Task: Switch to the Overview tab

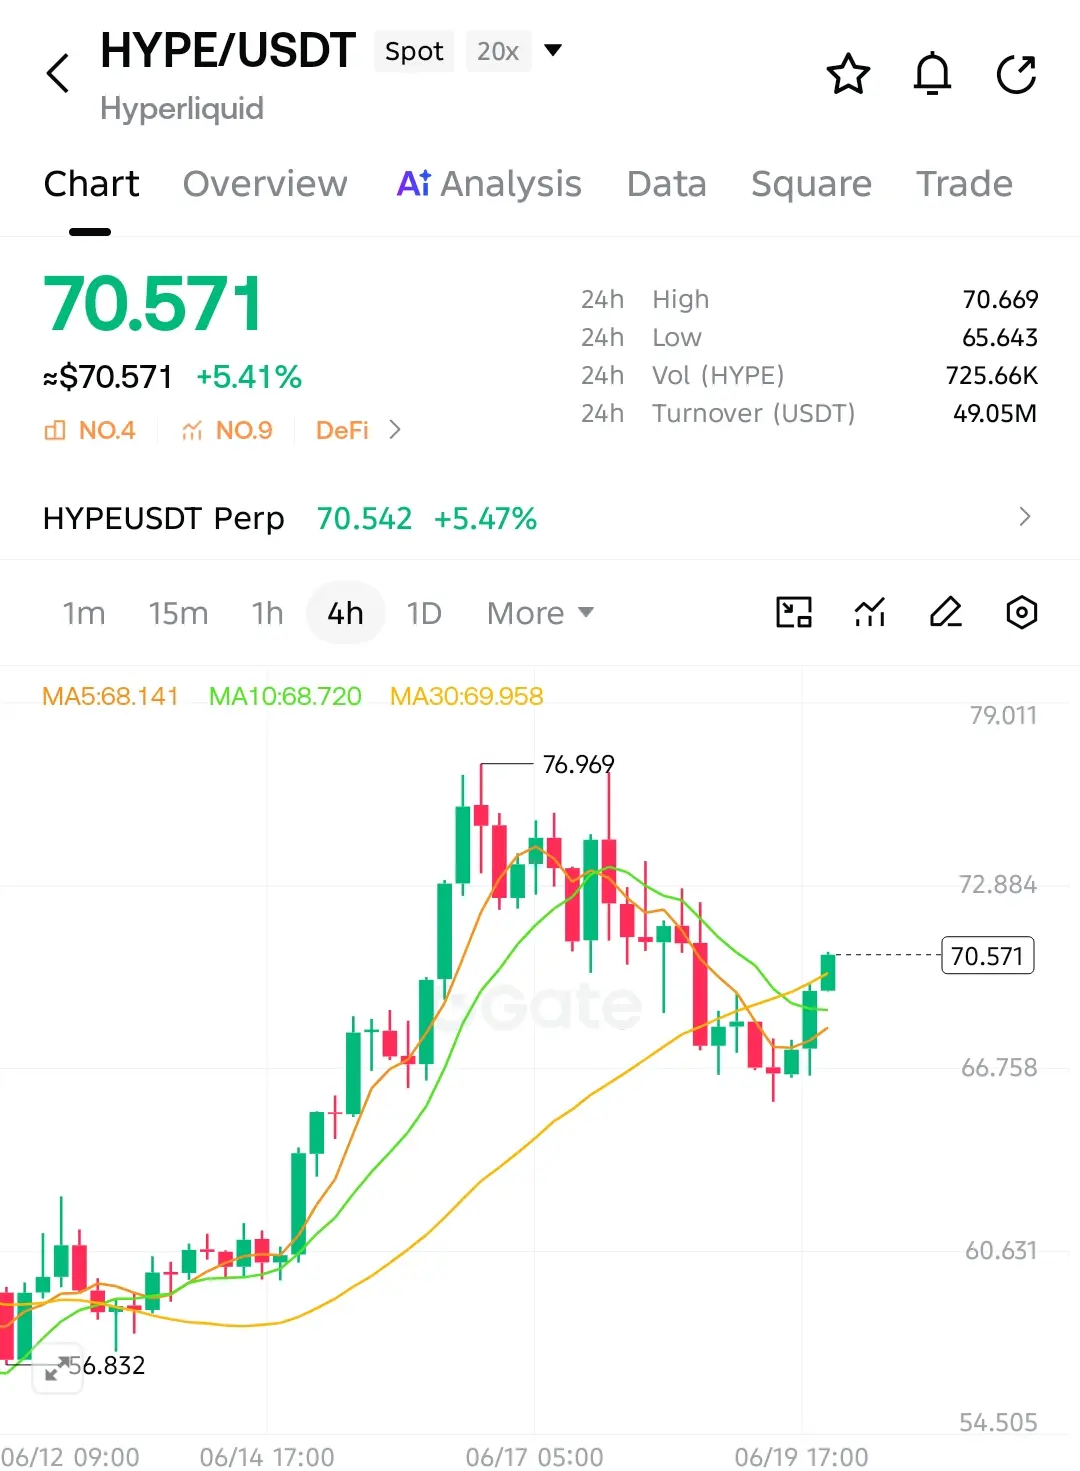Action: coord(265,184)
